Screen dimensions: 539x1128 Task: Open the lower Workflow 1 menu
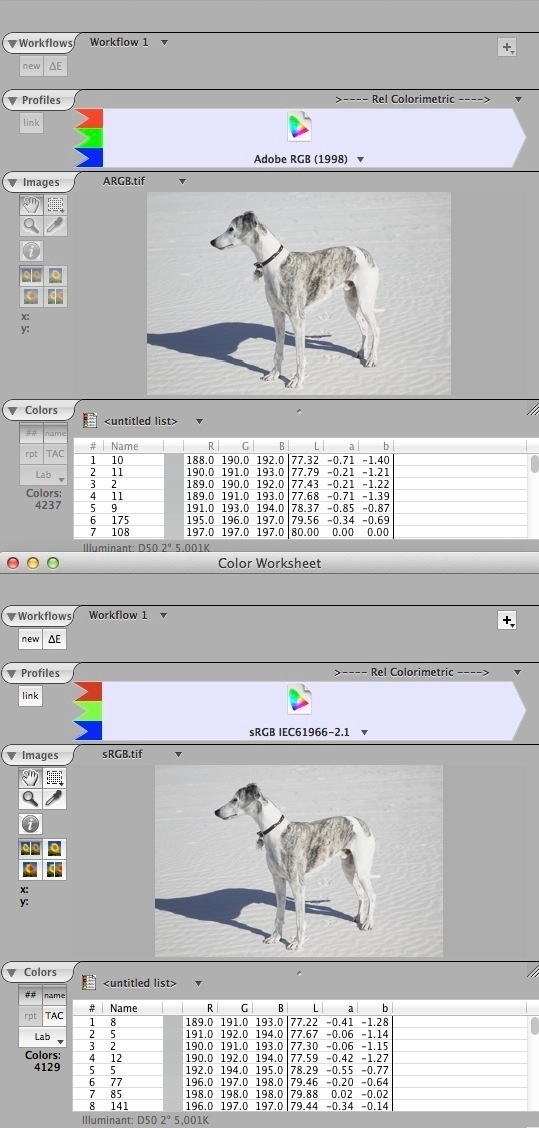[163, 615]
